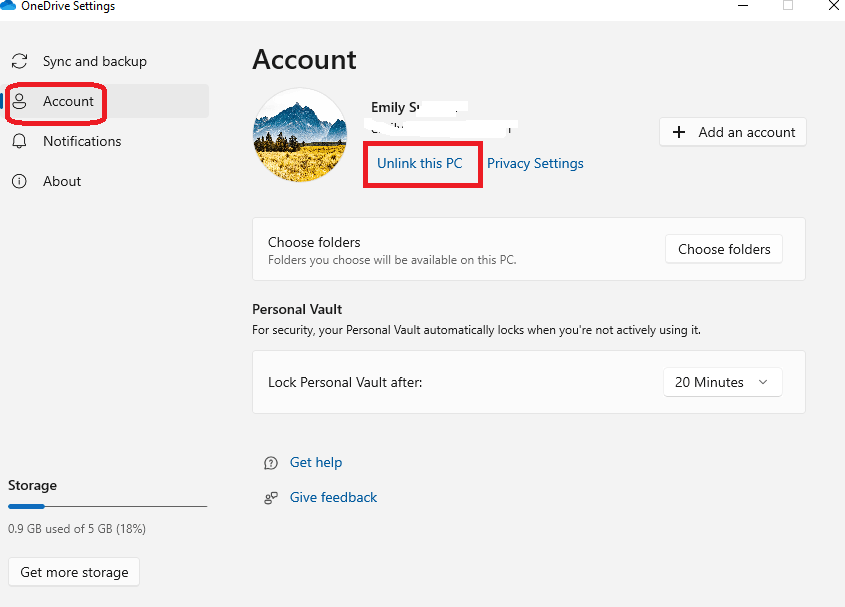Image resolution: width=845 pixels, height=607 pixels.
Task: Click 'Lock Personal Vault after:' label
Action: [x=345, y=382]
